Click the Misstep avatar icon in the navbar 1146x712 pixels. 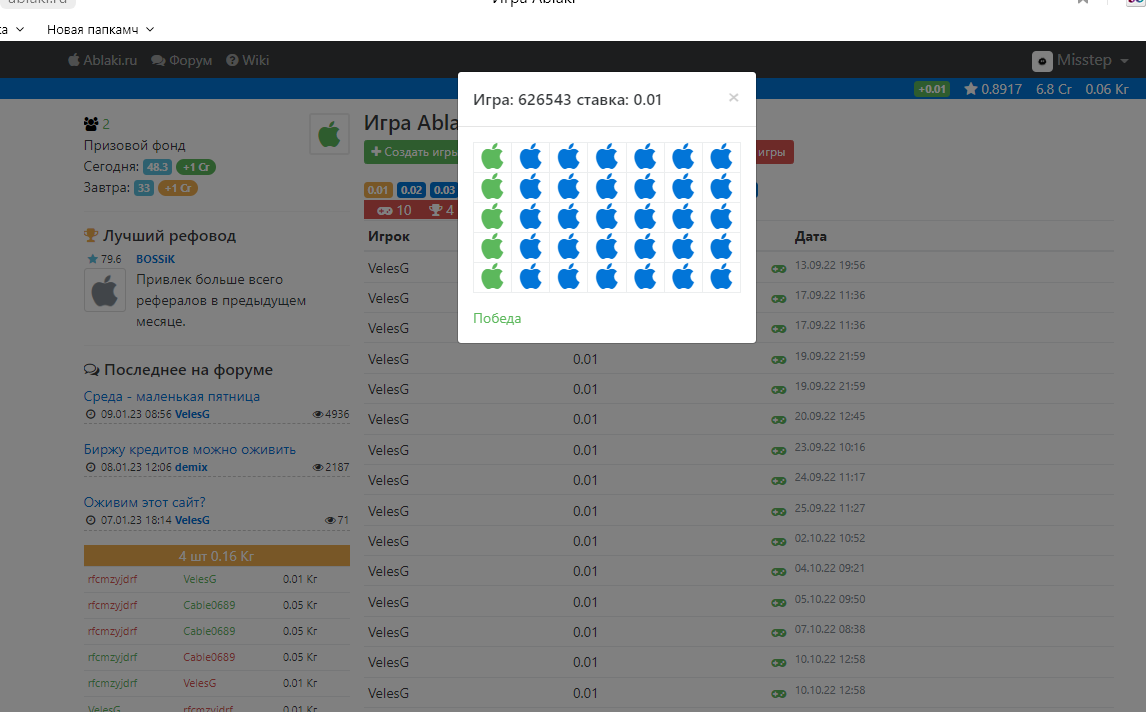[1042, 61]
